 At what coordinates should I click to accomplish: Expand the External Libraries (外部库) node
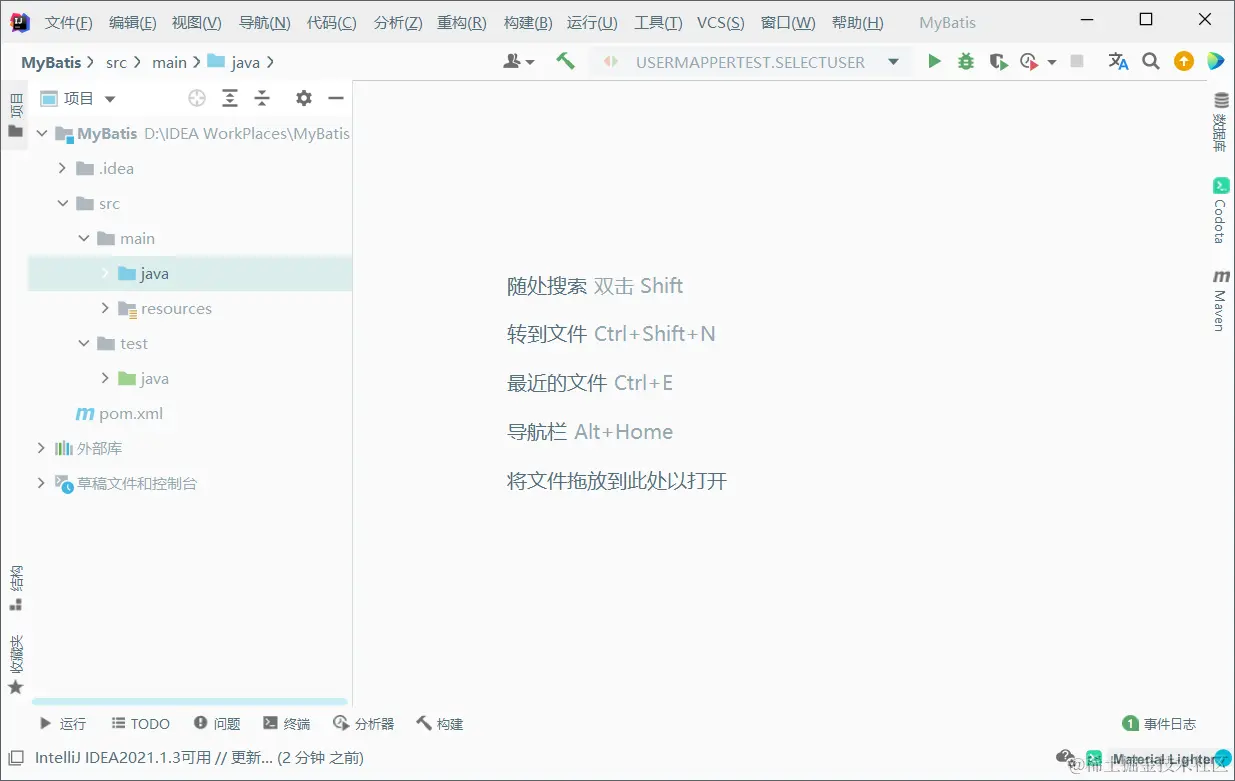tap(41, 448)
